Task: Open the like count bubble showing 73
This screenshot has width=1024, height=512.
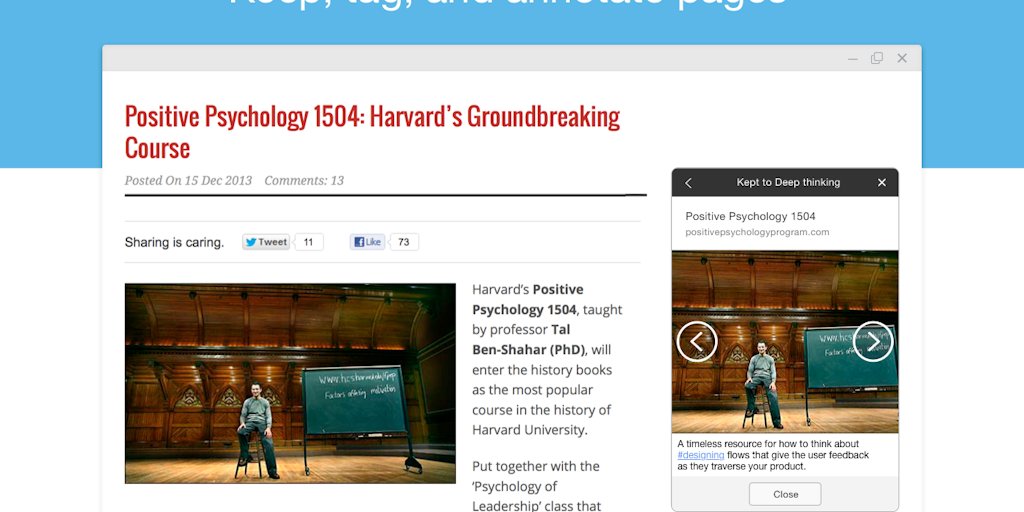Action: coord(404,242)
